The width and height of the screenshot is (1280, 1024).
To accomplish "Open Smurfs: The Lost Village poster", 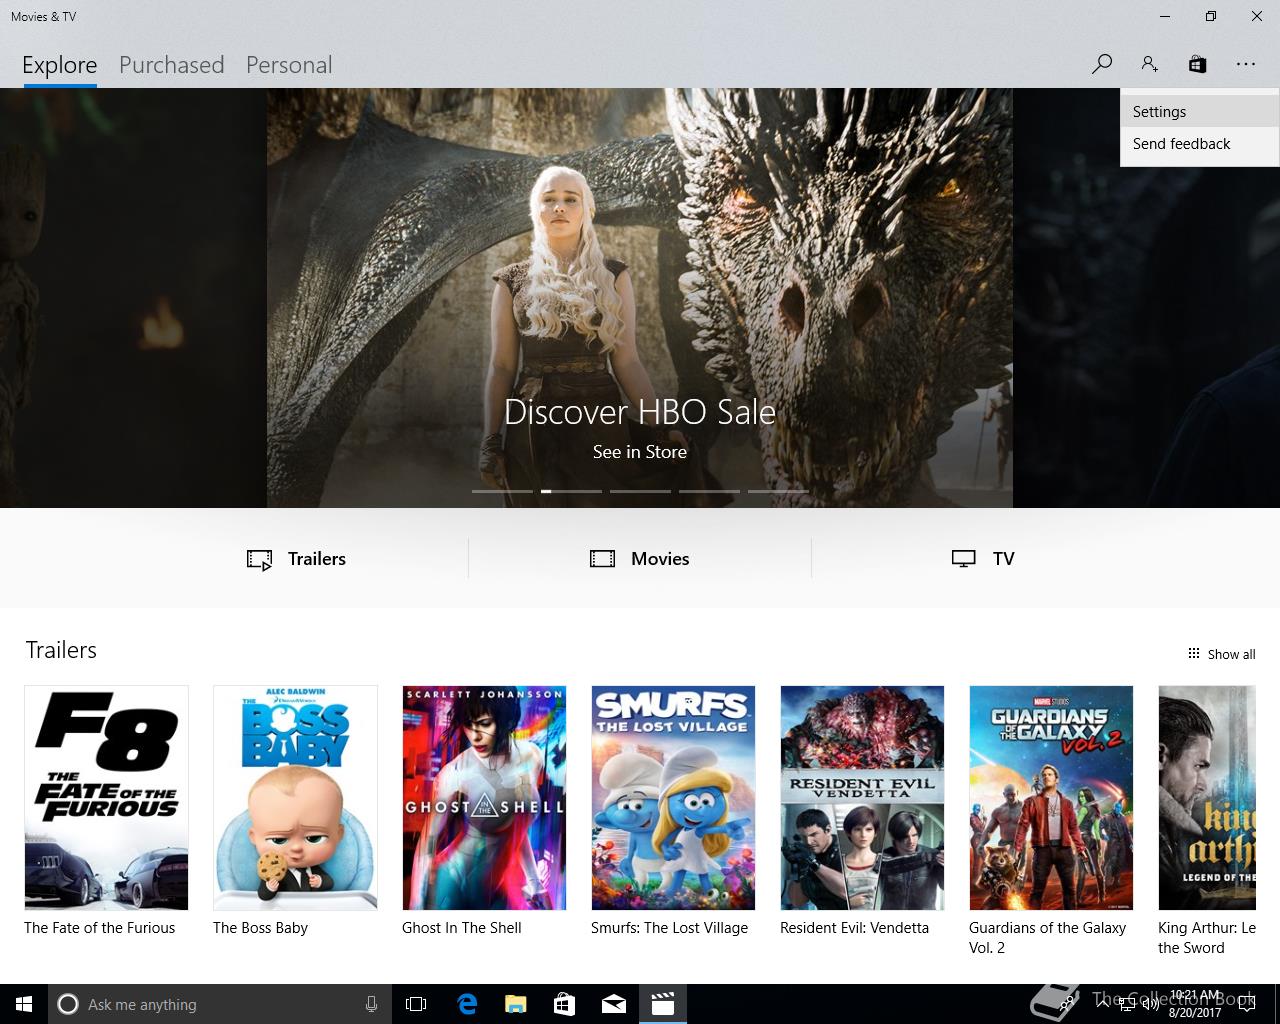I will coord(673,798).
